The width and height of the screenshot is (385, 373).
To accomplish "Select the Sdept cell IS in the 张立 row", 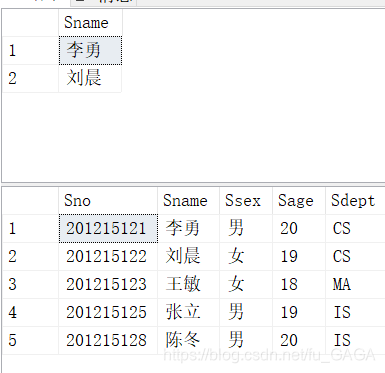I will (x=355, y=312).
